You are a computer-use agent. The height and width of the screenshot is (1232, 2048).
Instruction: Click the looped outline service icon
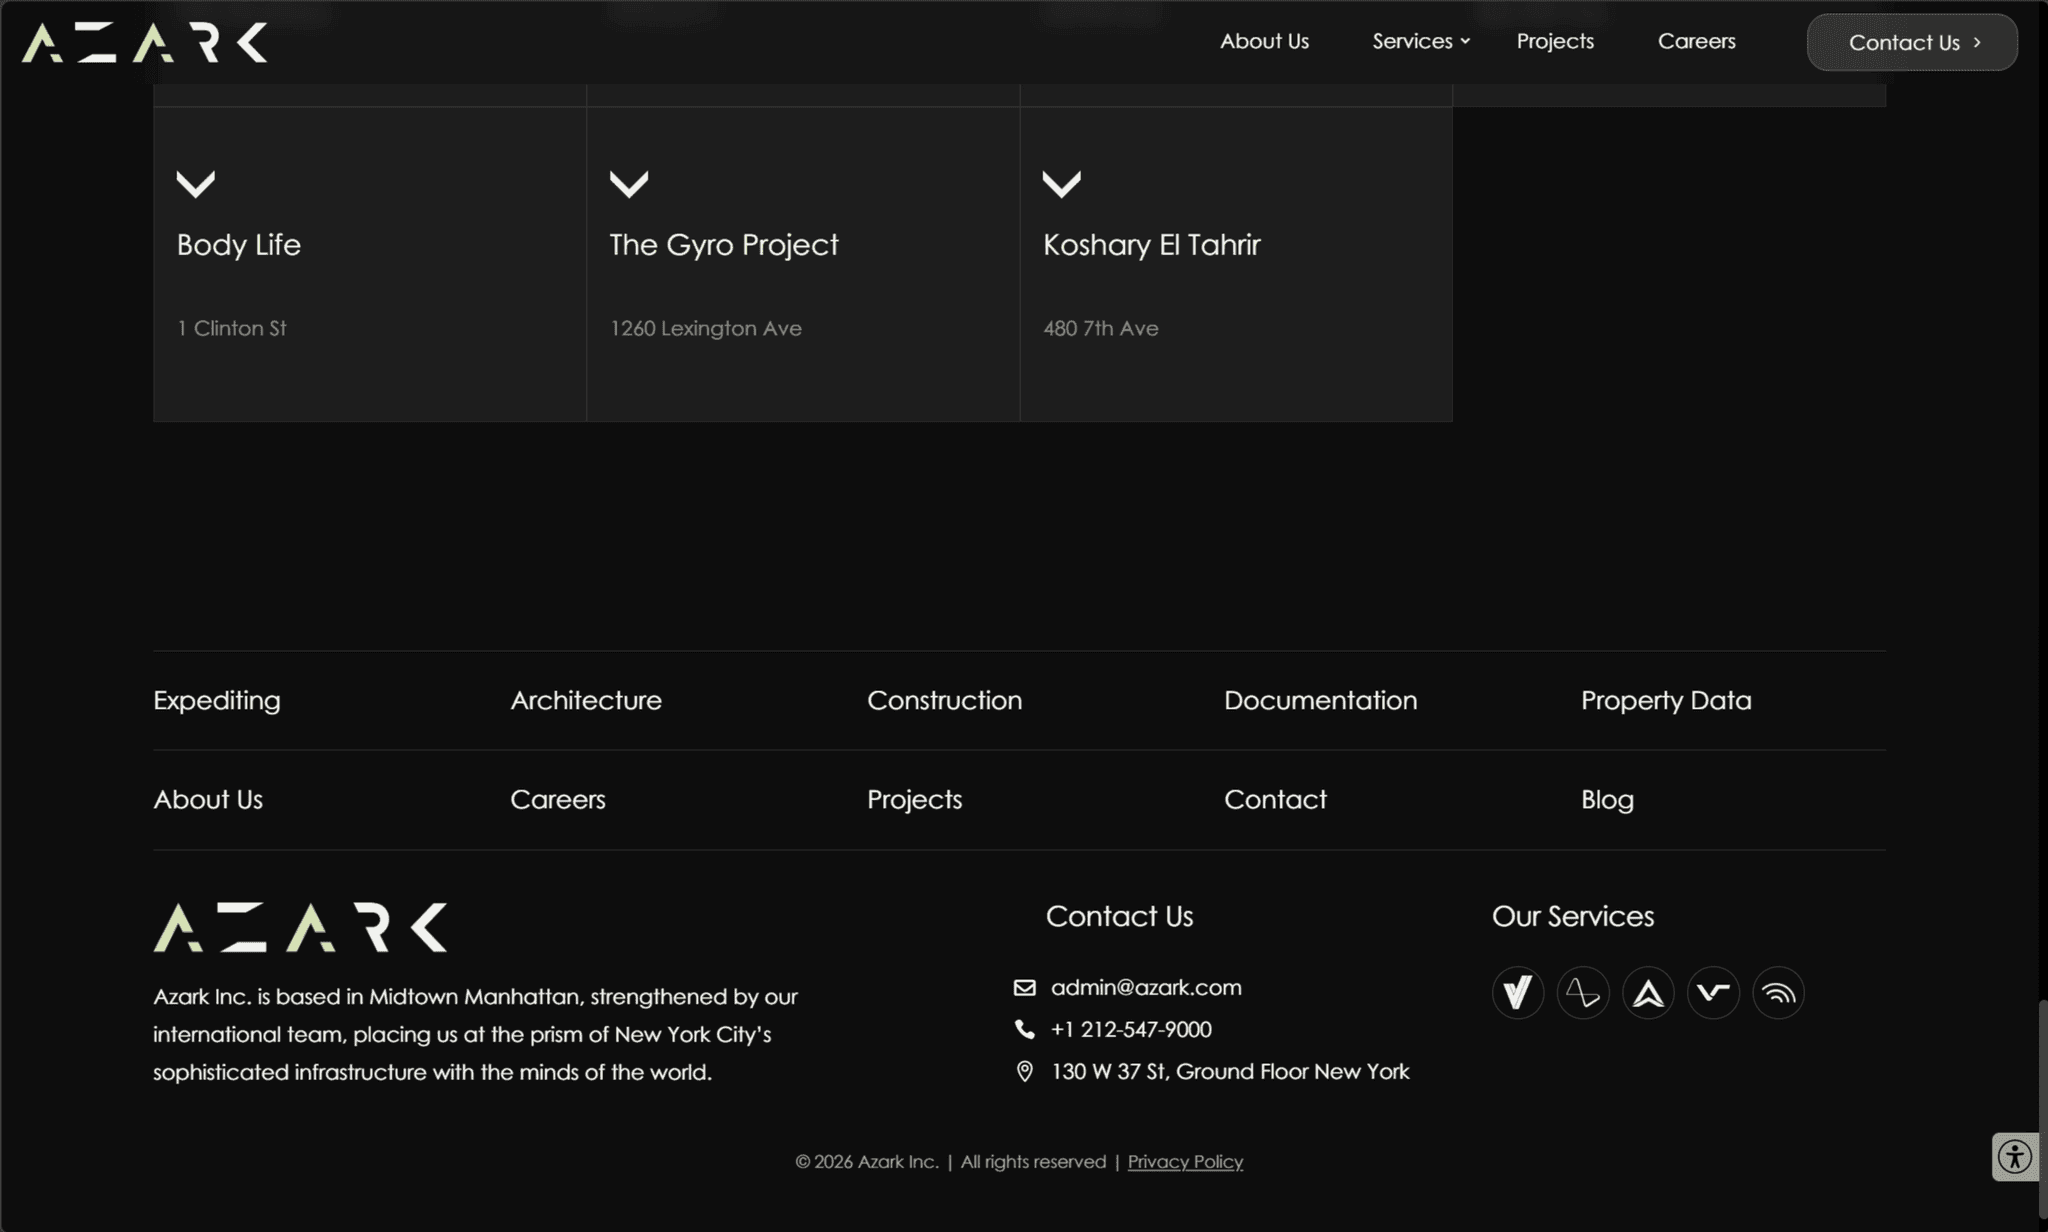pos(1583,993)
